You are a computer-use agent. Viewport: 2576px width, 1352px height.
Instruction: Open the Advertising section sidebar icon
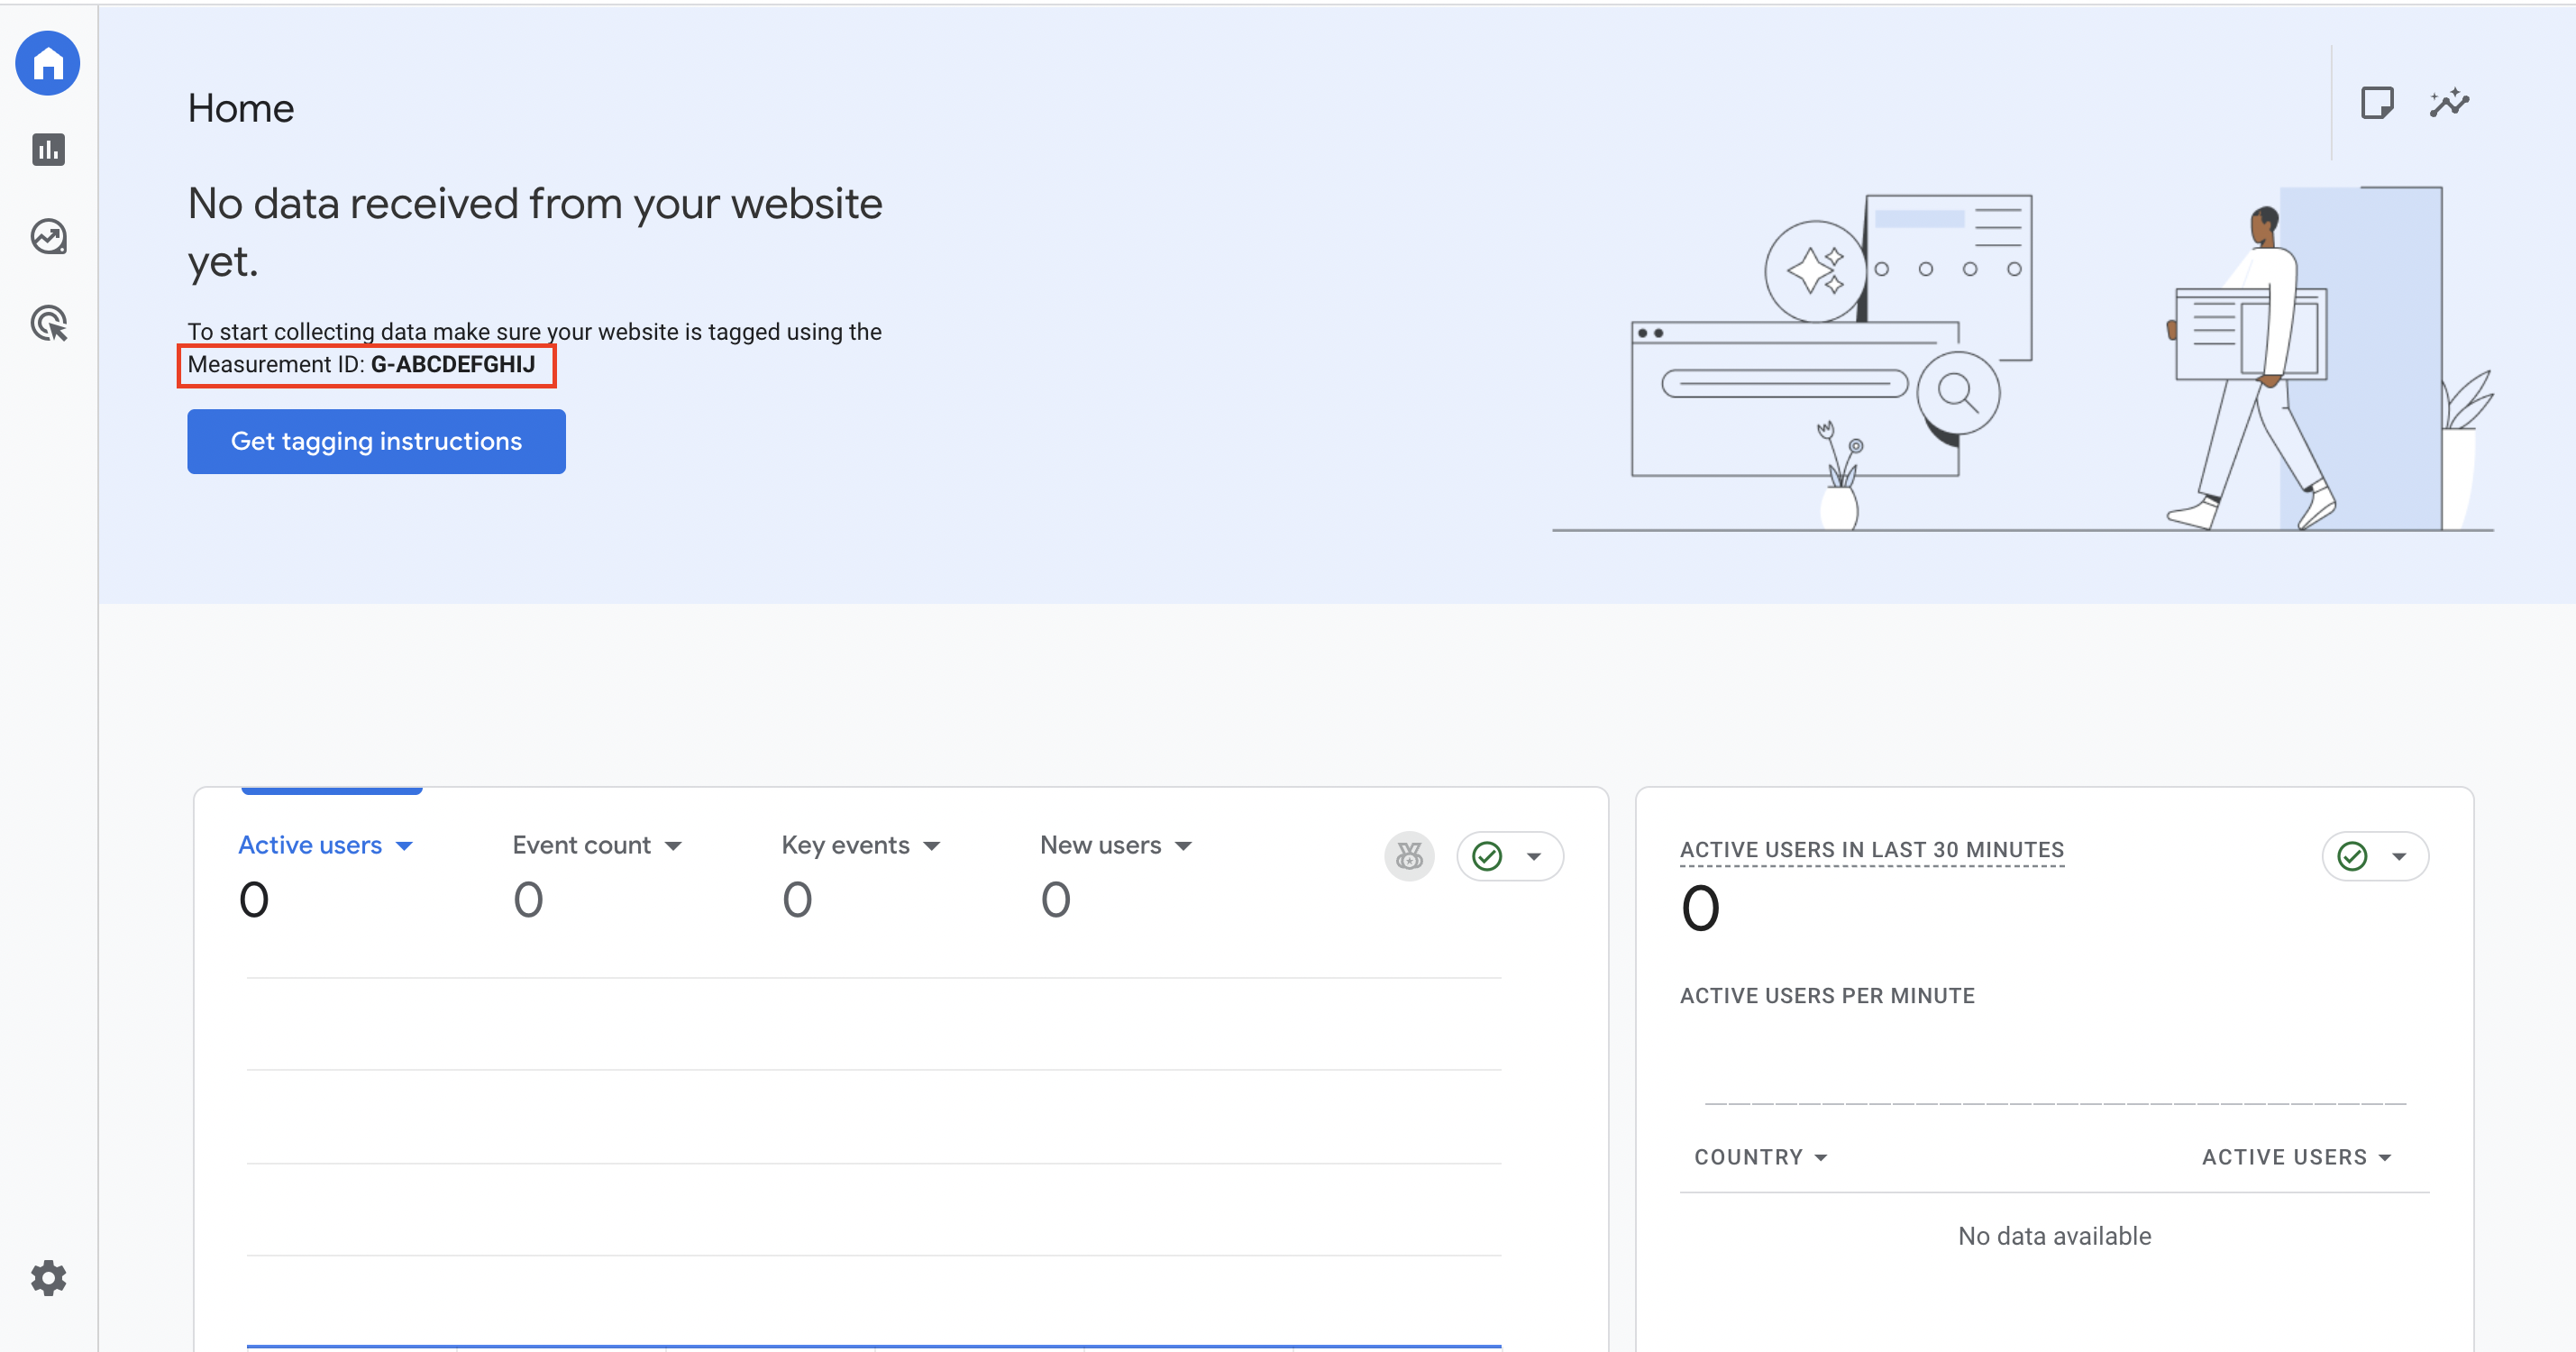click(47, 324)
